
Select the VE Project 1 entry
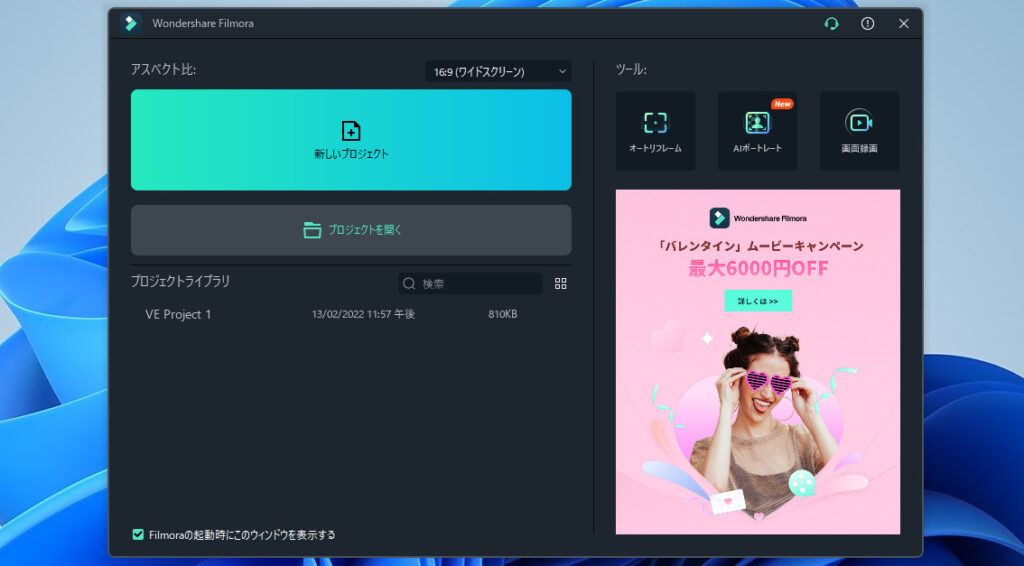point(351,314)
